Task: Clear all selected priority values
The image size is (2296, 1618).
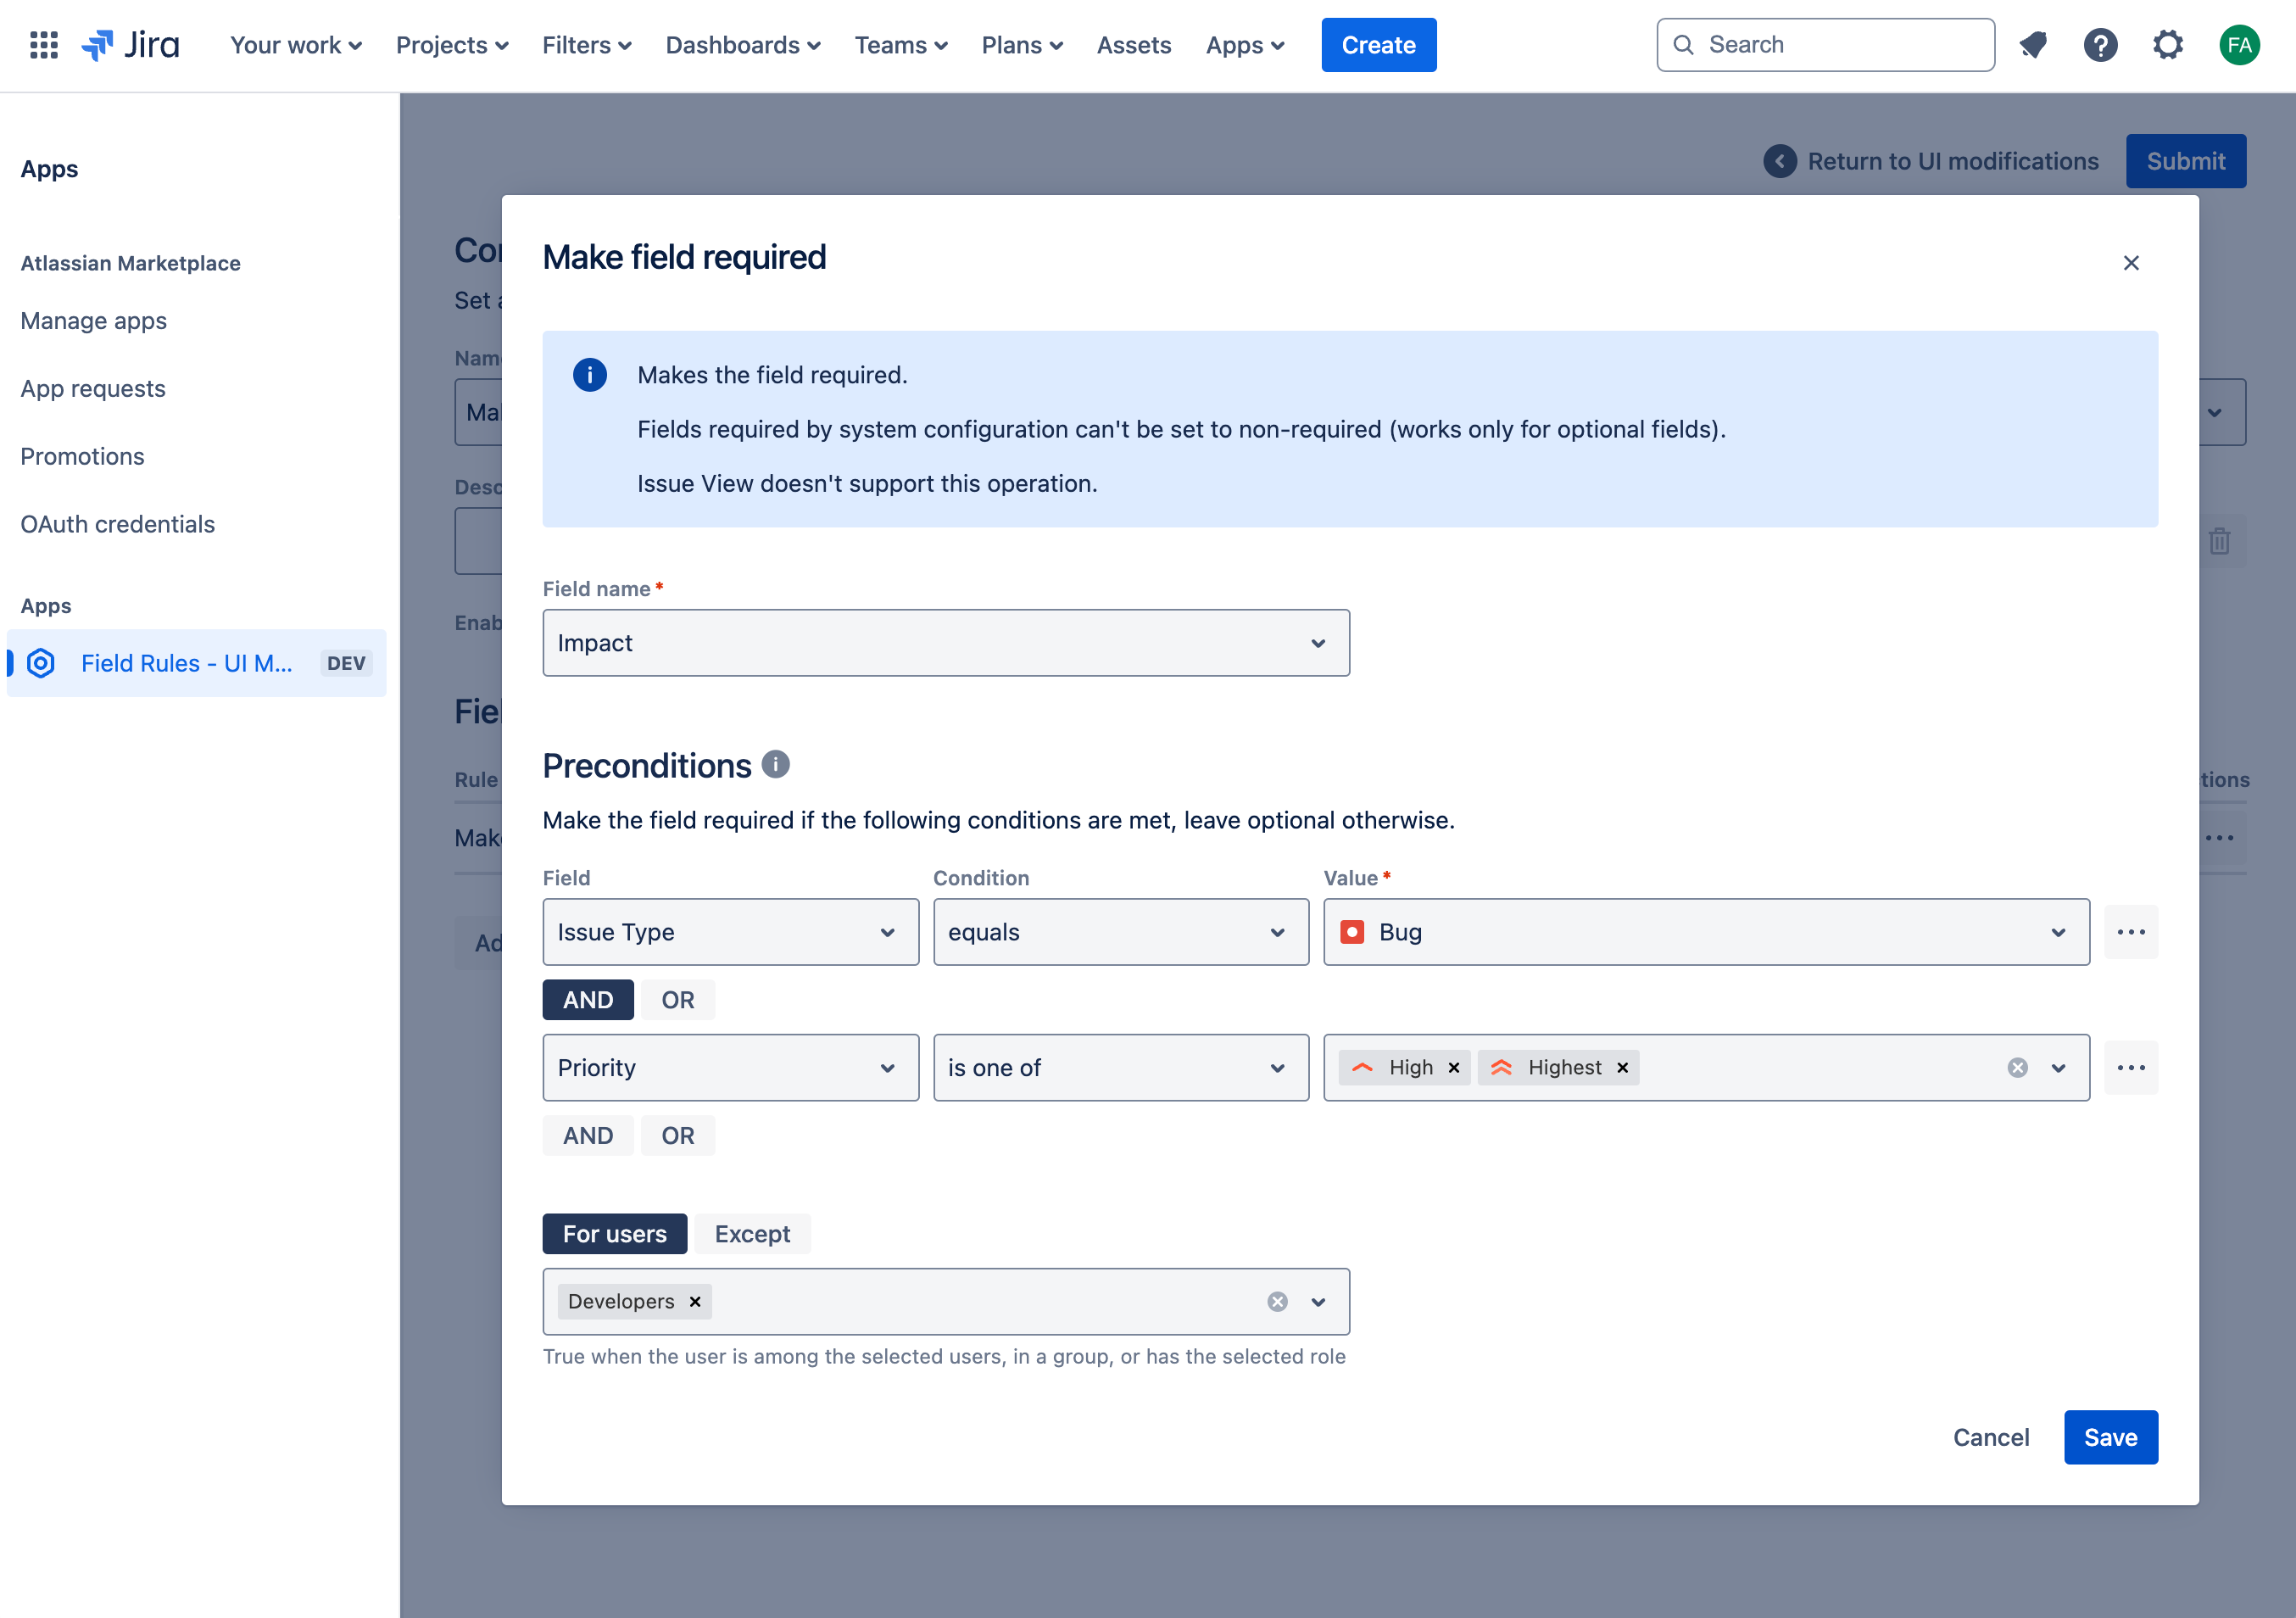Action: [2017, 1068]
